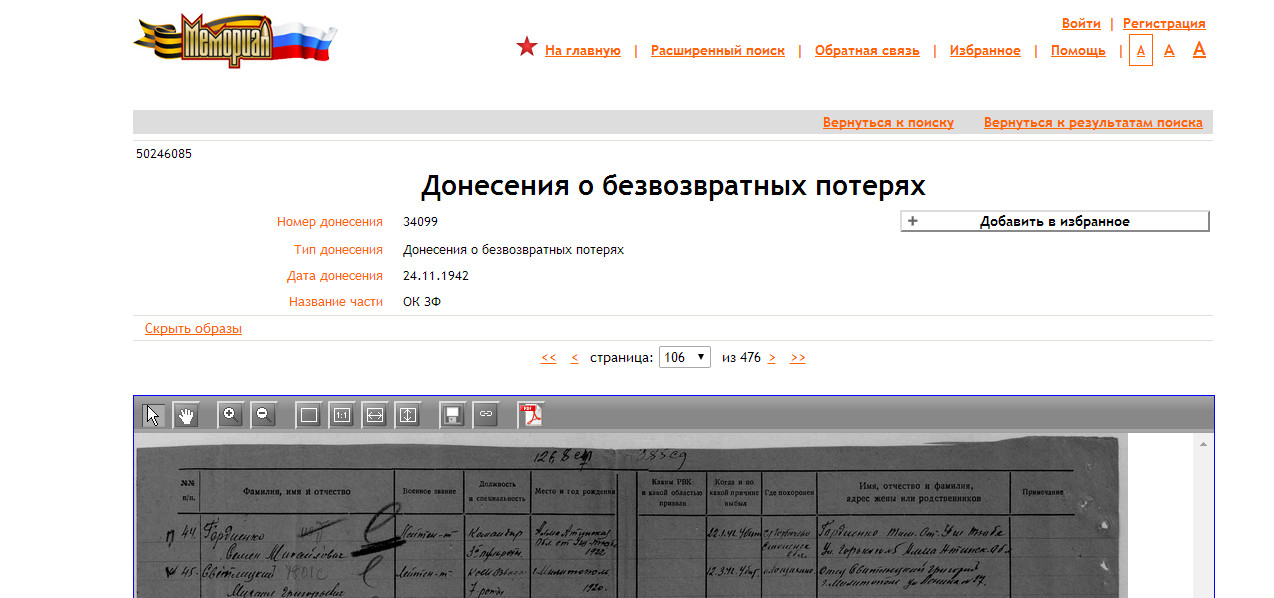
Task: Open the page number dropdown
Action: (x=684, y=357)
